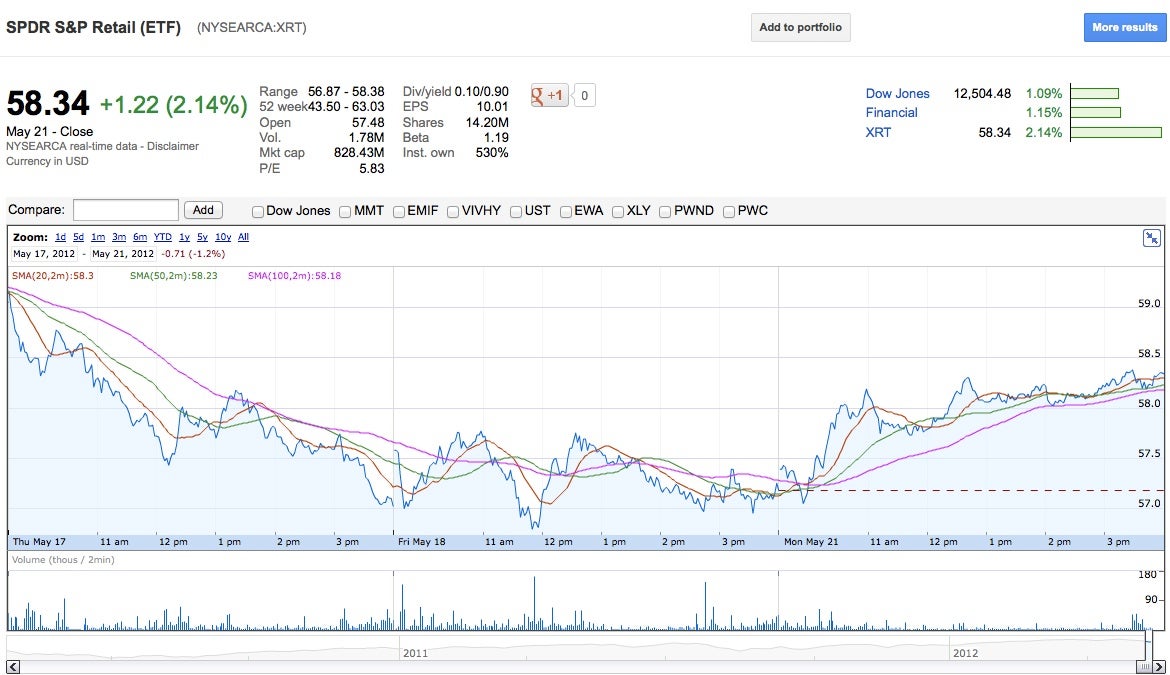Set chart zoom to 1d
The image size is (1170, 675).
coord(60,237)
